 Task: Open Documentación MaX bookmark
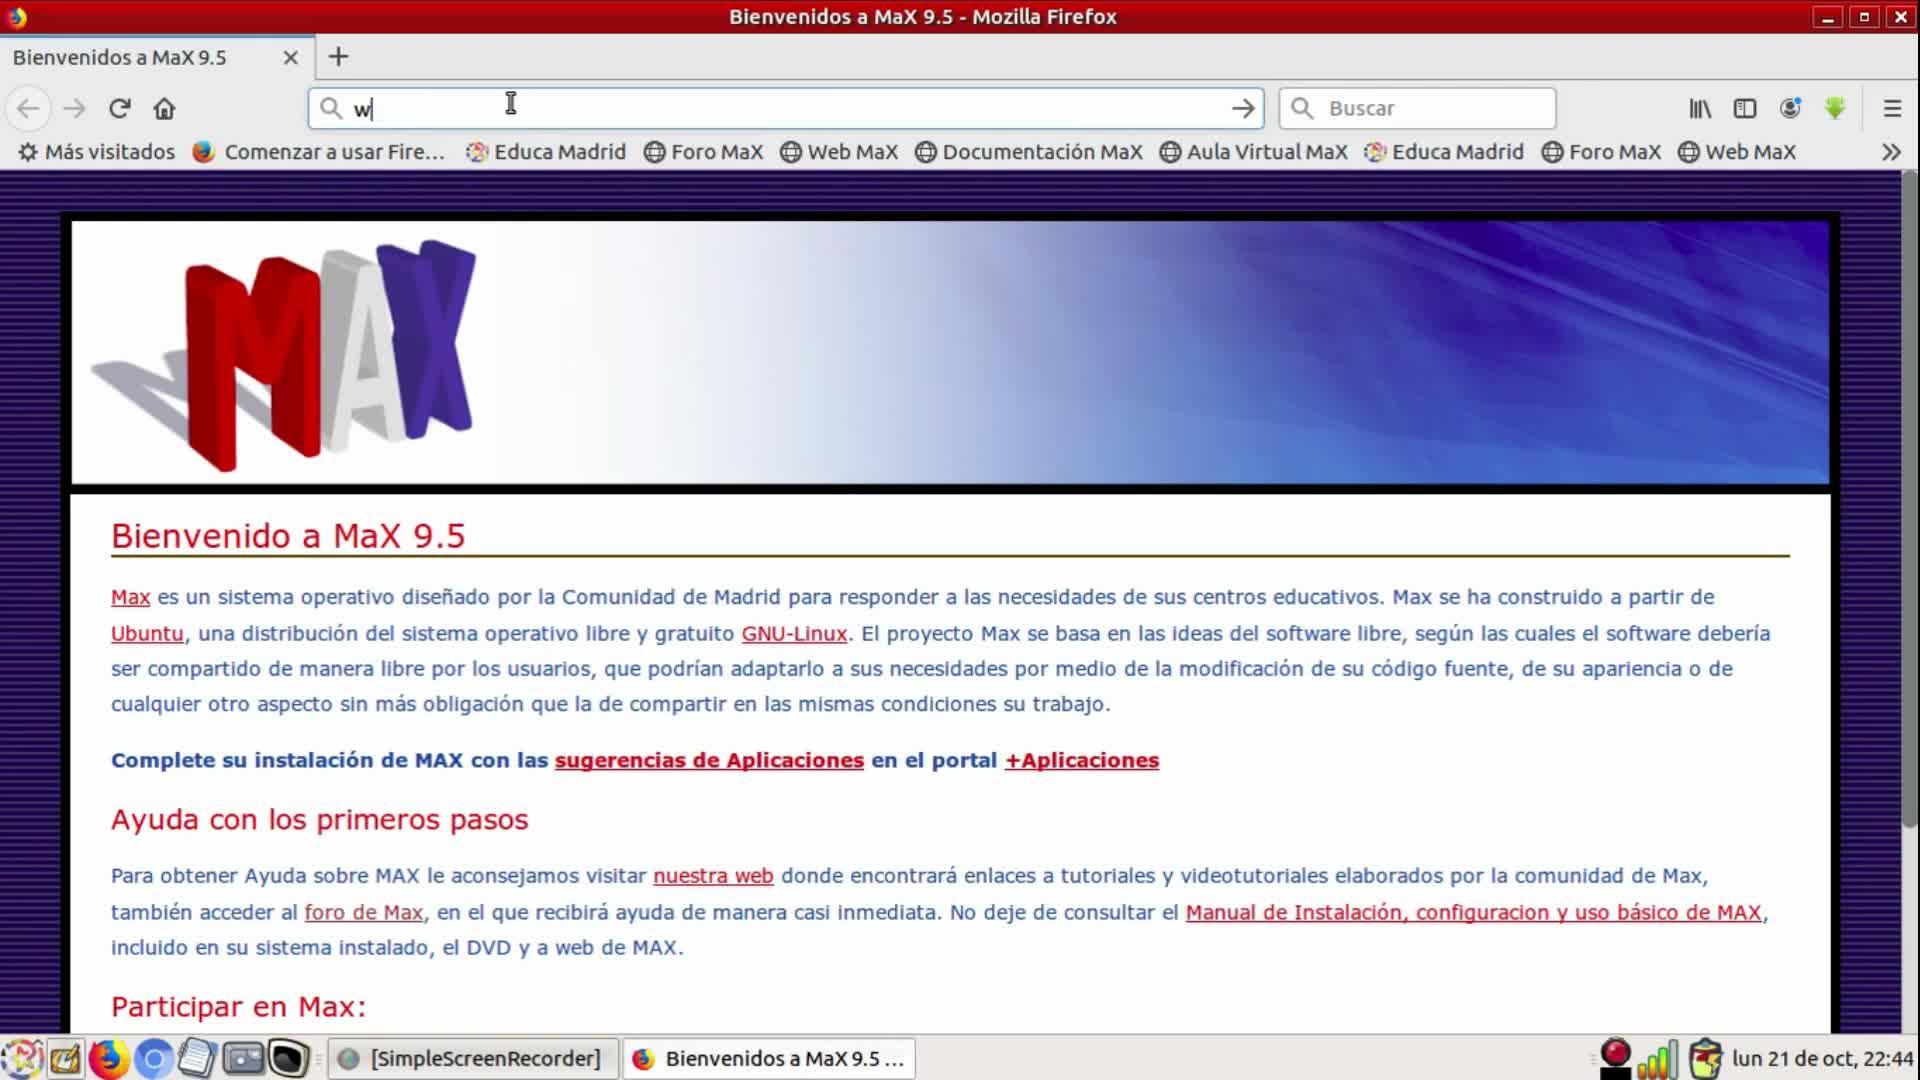[x=1029, y=152]
